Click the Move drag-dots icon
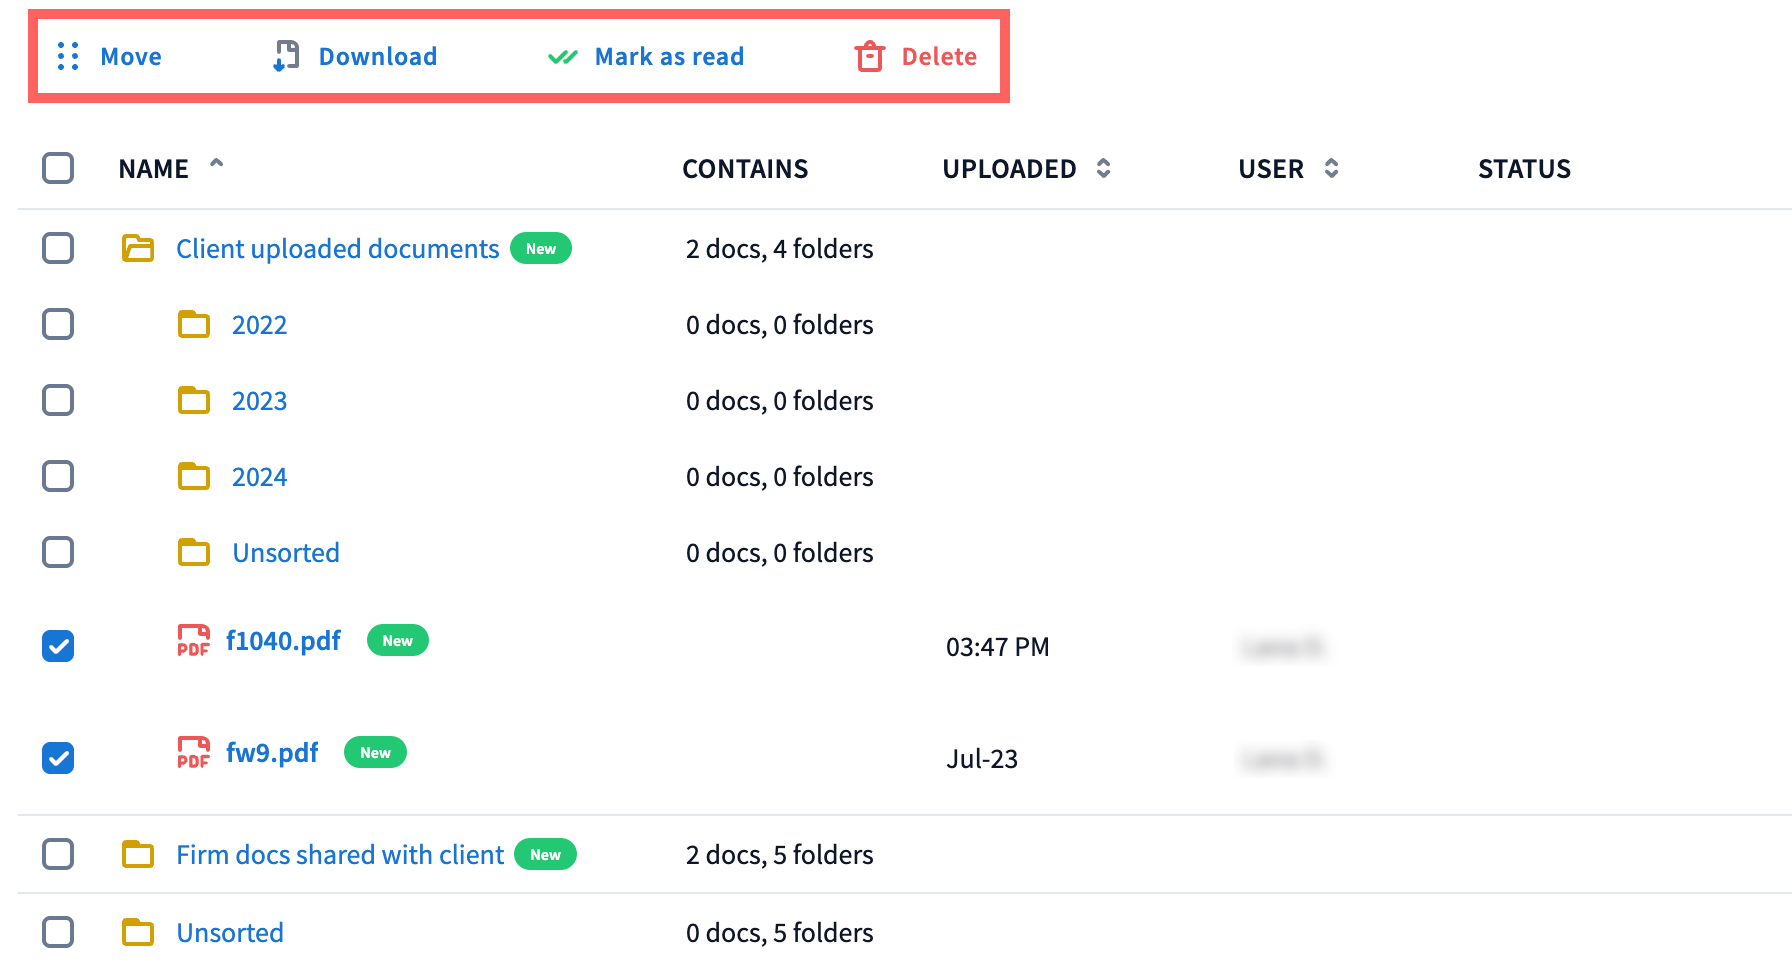 68,57
